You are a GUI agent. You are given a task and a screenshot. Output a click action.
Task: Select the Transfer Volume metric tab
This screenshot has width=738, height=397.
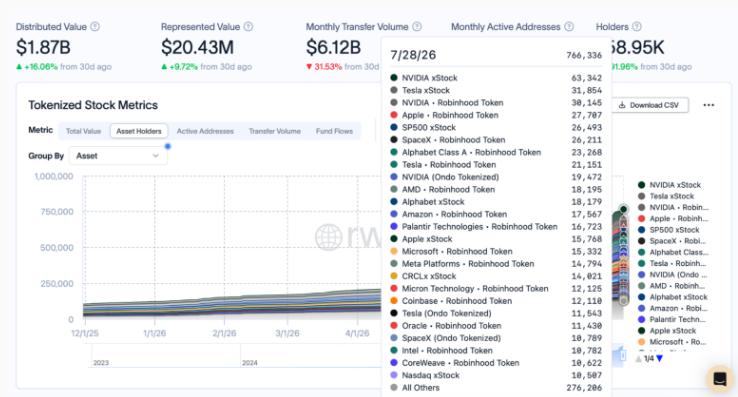275,131
